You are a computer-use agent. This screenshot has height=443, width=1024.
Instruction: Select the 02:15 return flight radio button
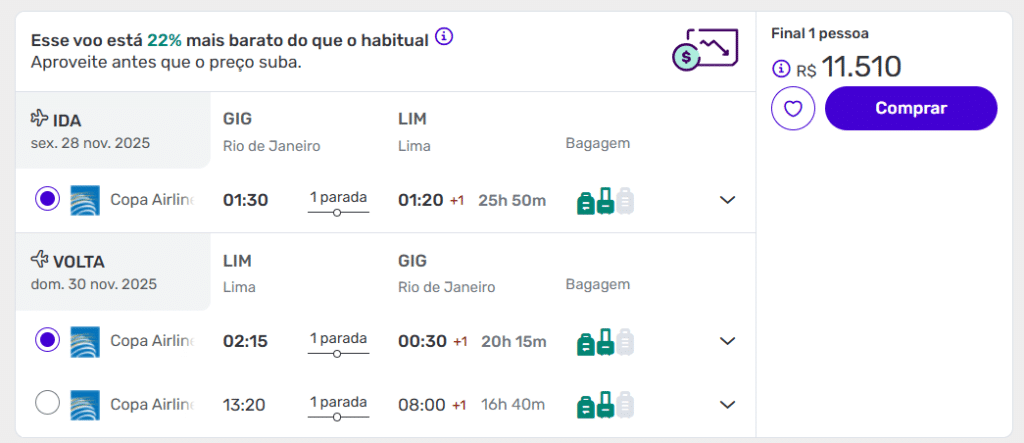(47, 341)
